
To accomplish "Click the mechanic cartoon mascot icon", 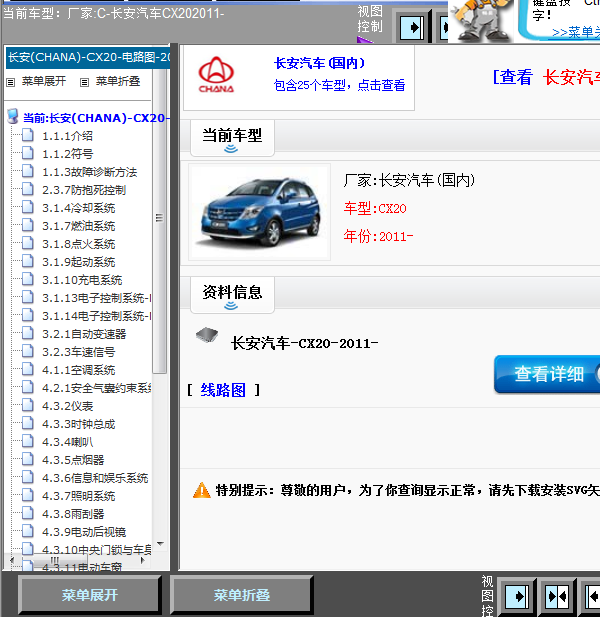I will click(x=481, y=20).
